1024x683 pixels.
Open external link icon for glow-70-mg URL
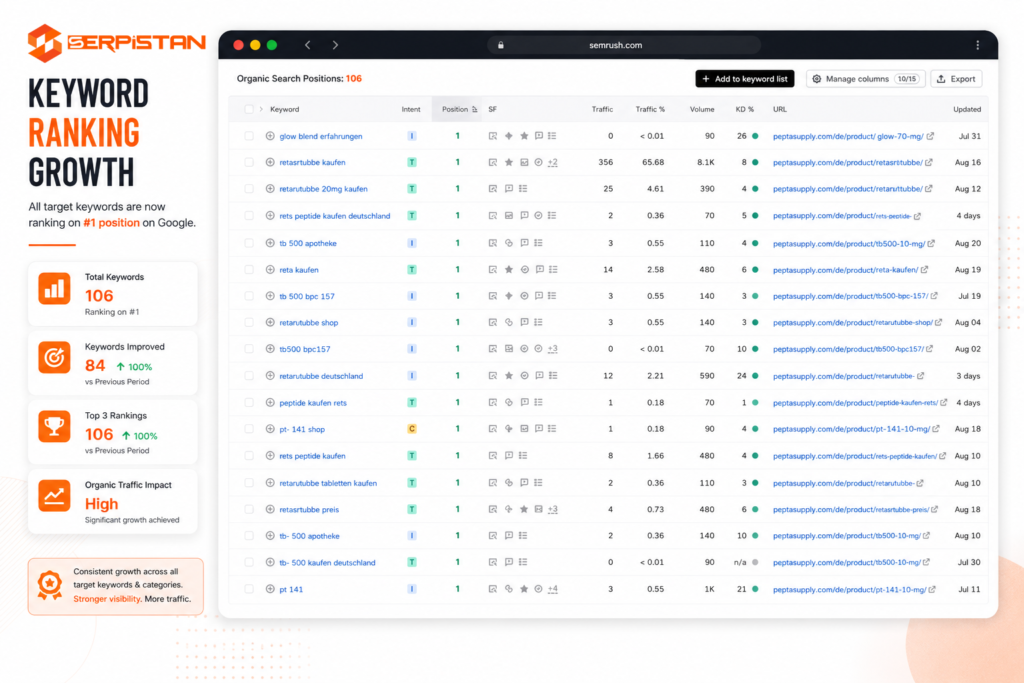(x=930, y=136)
